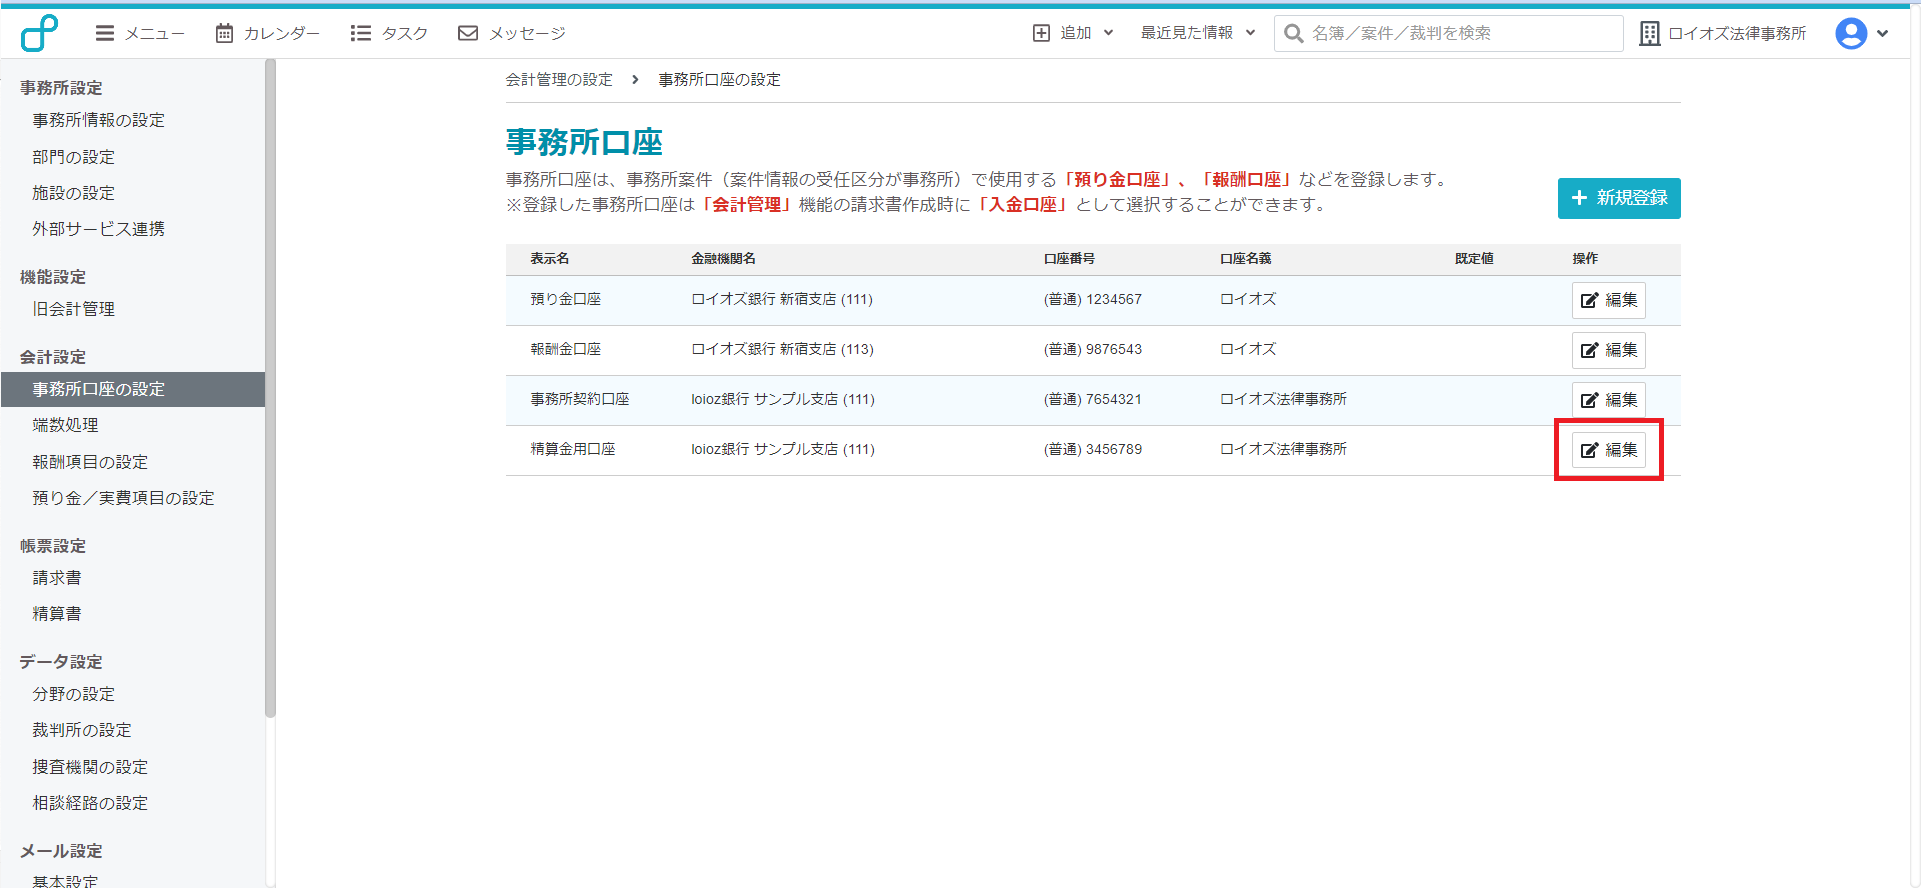Click the 預り金口座 display name cell

pyautogui.click(x=566, y=299)
